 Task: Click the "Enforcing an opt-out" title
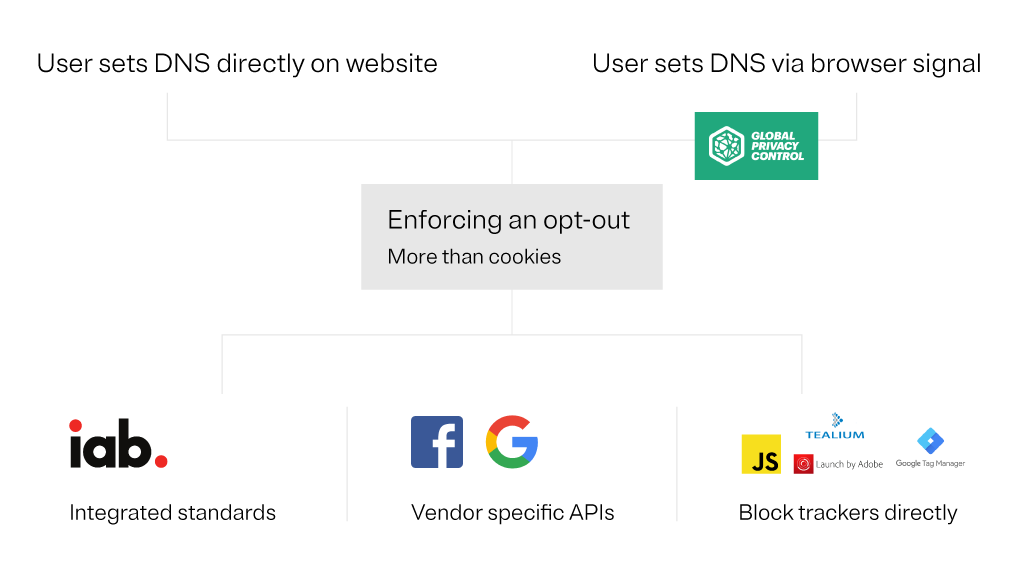coord(509,220)
